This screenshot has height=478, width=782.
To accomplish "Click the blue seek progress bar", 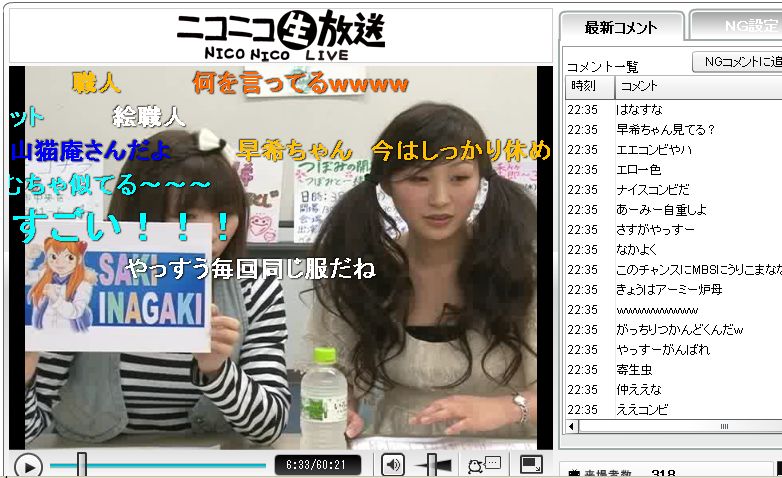I will click(158, 466).
